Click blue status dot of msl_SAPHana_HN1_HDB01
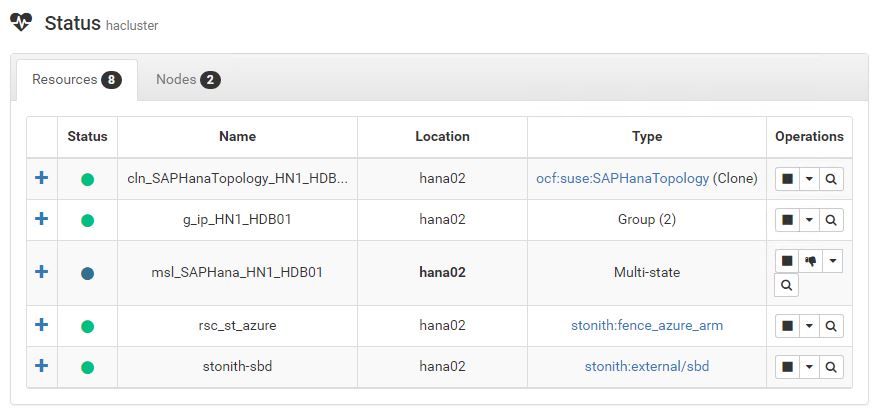The height and width of the screenshot is (419, 877). tap(87, 274)
